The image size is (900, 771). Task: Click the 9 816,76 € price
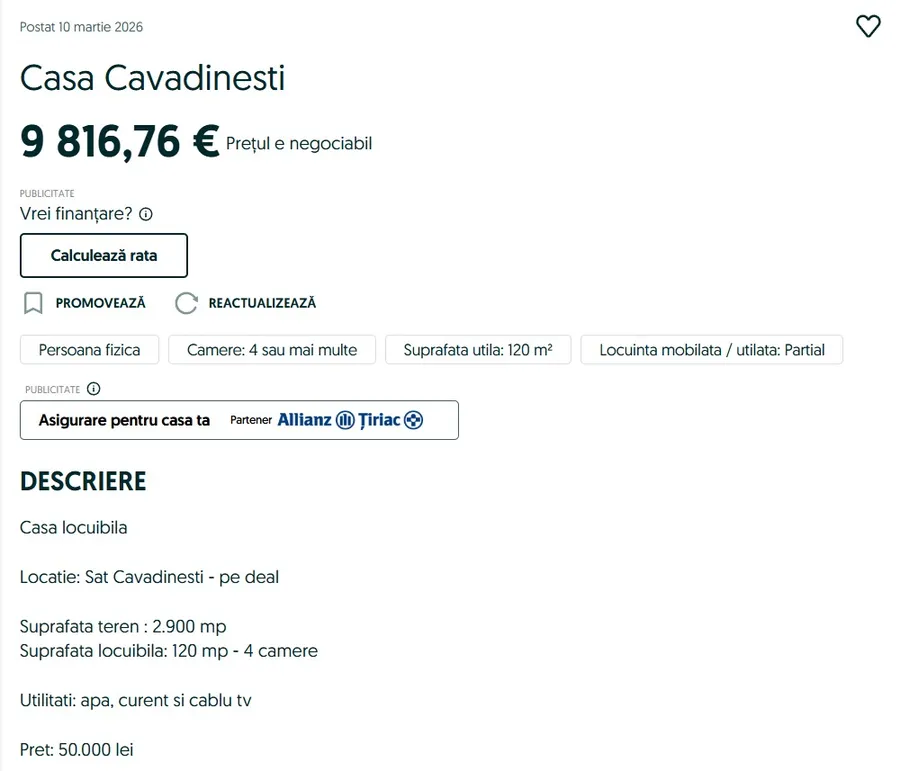pyautogui.click(x=119, y=141)
